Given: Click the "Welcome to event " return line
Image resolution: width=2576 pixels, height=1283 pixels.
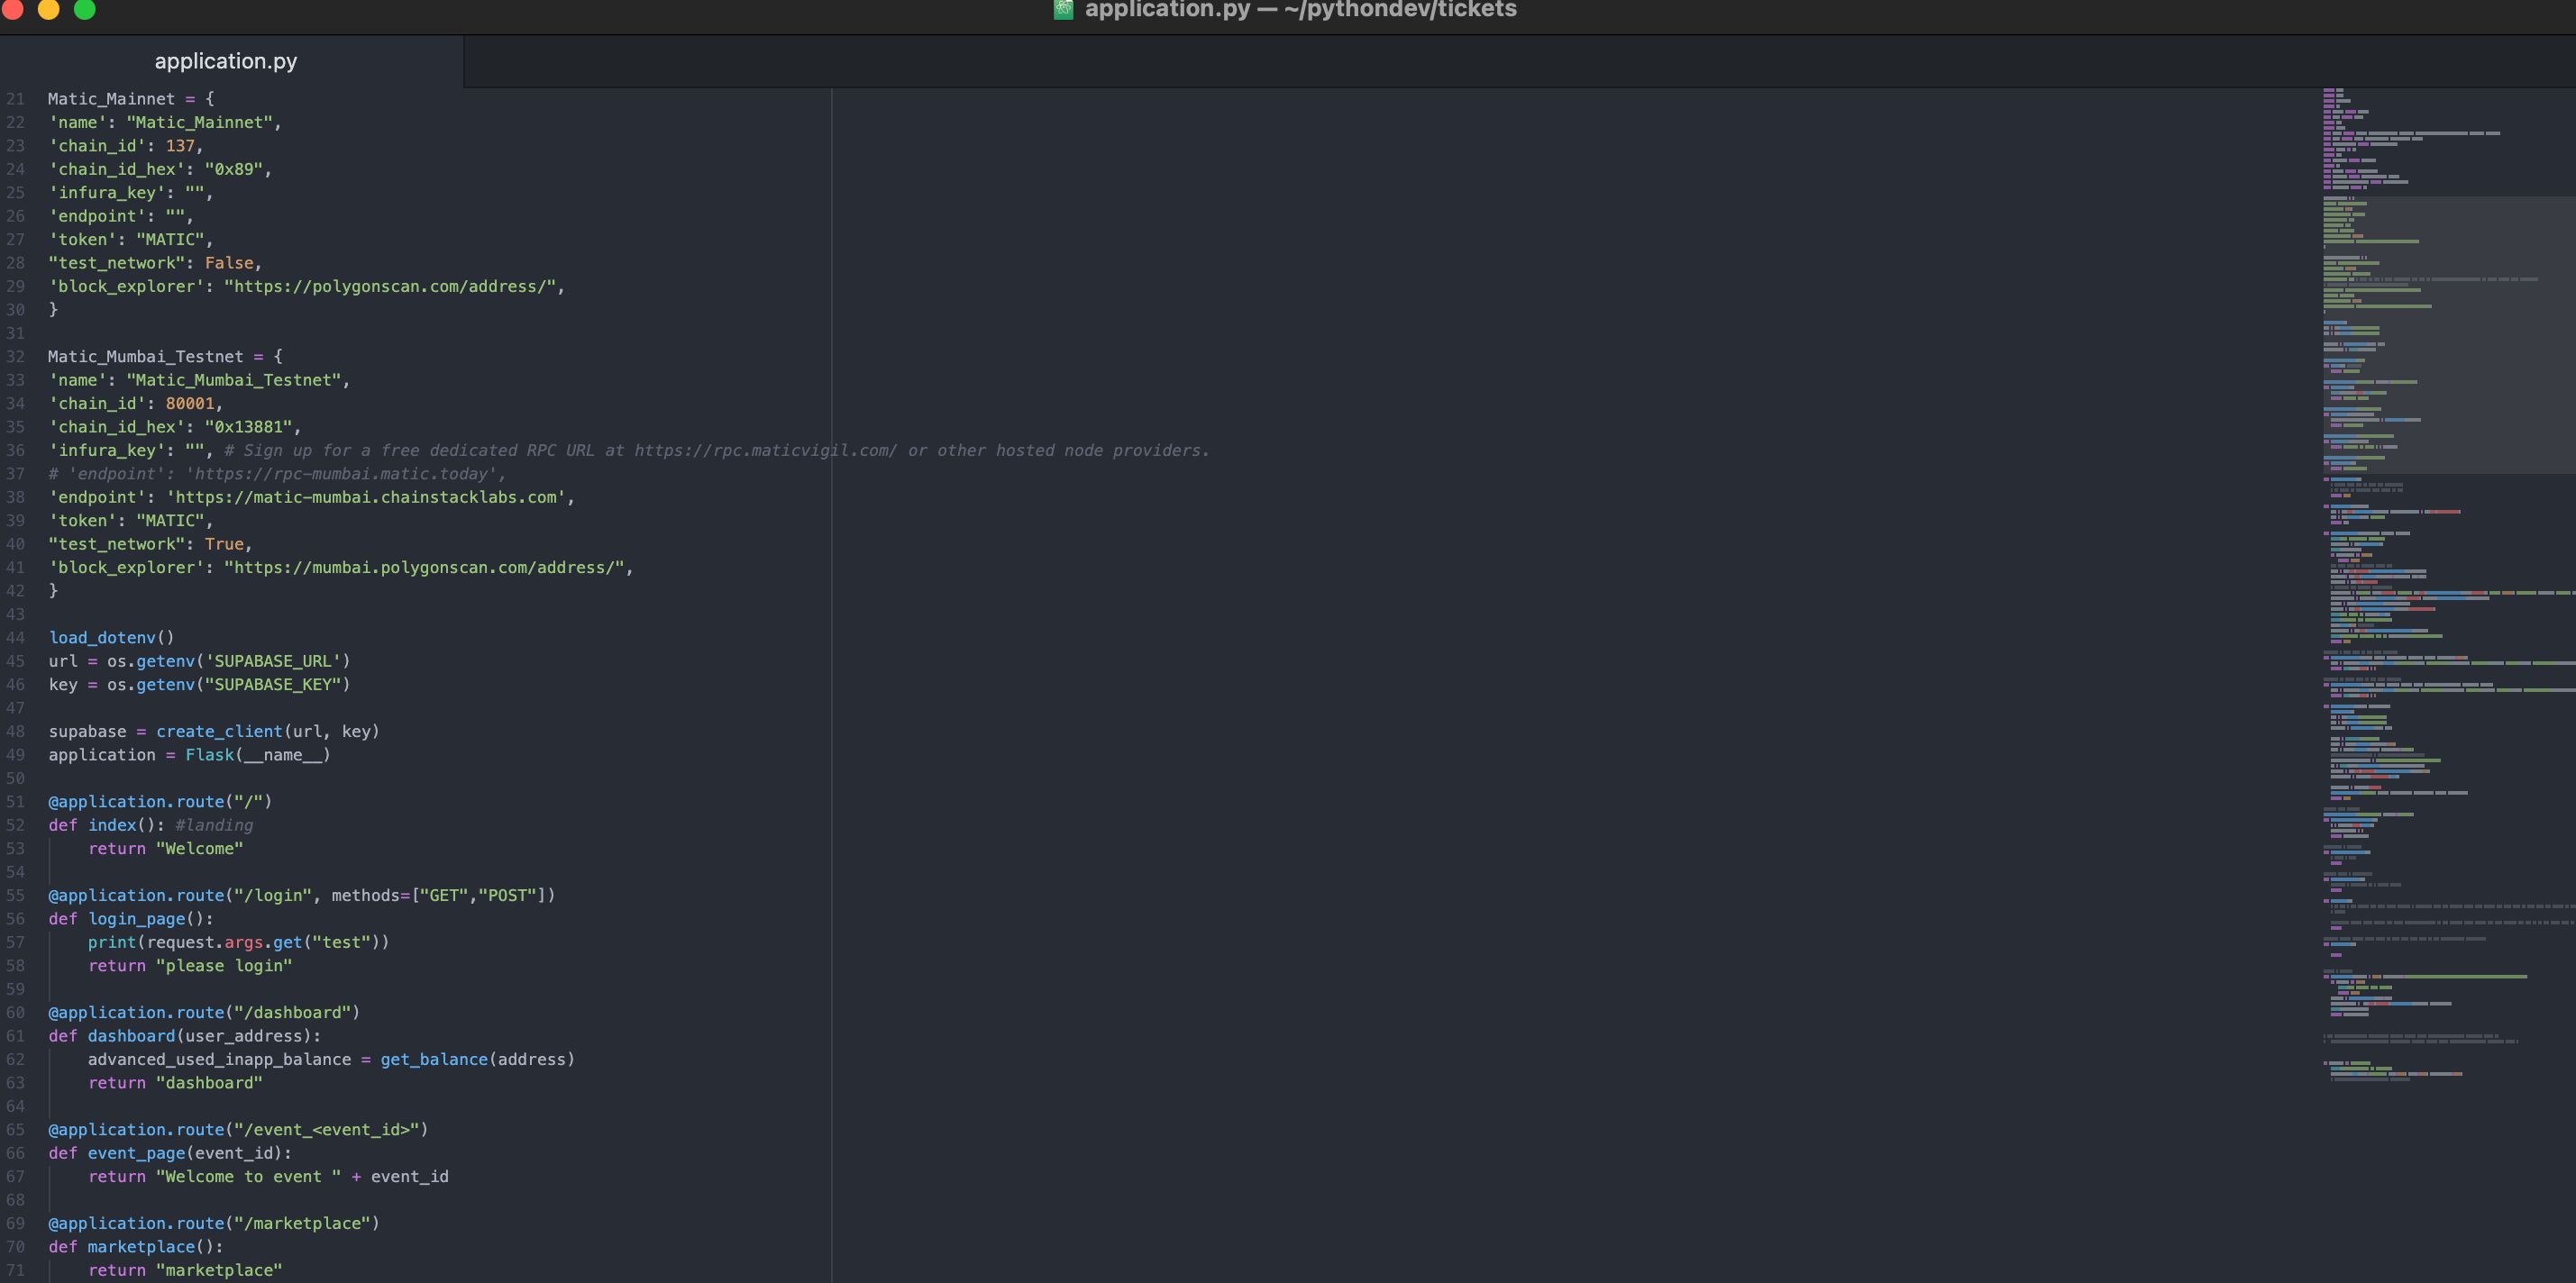Looking at the screenshot, I should [x=268, y=1177].
